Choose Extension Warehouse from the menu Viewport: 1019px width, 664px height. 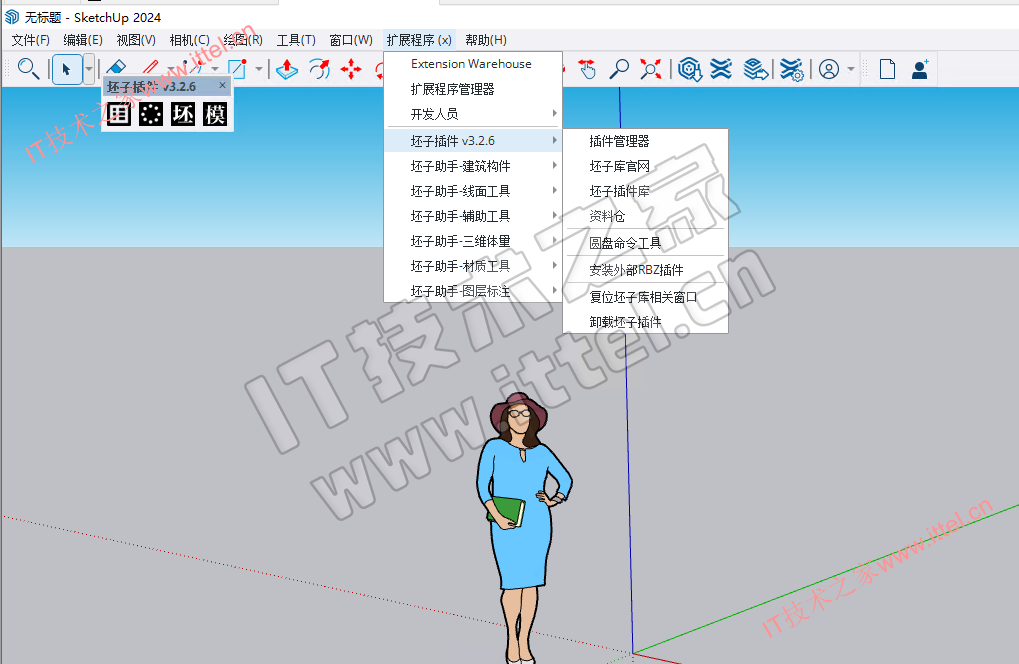(x=472, y=64)
